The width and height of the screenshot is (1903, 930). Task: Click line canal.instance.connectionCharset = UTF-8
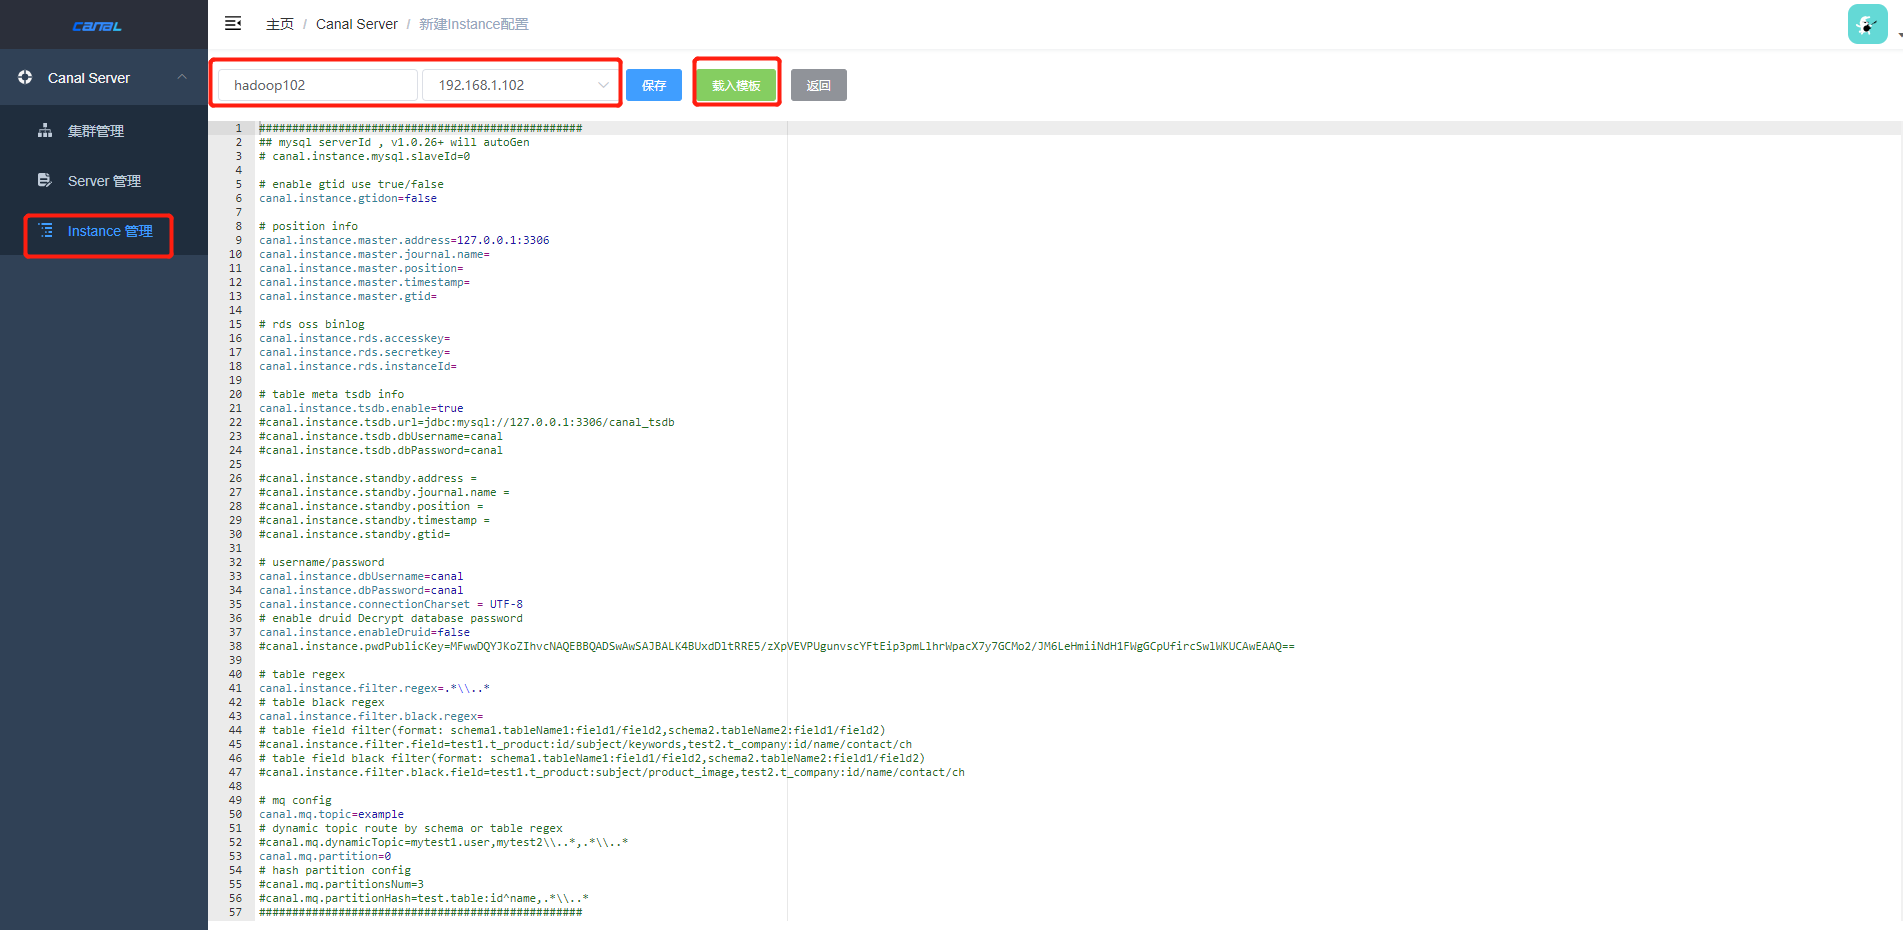(391, 604)
